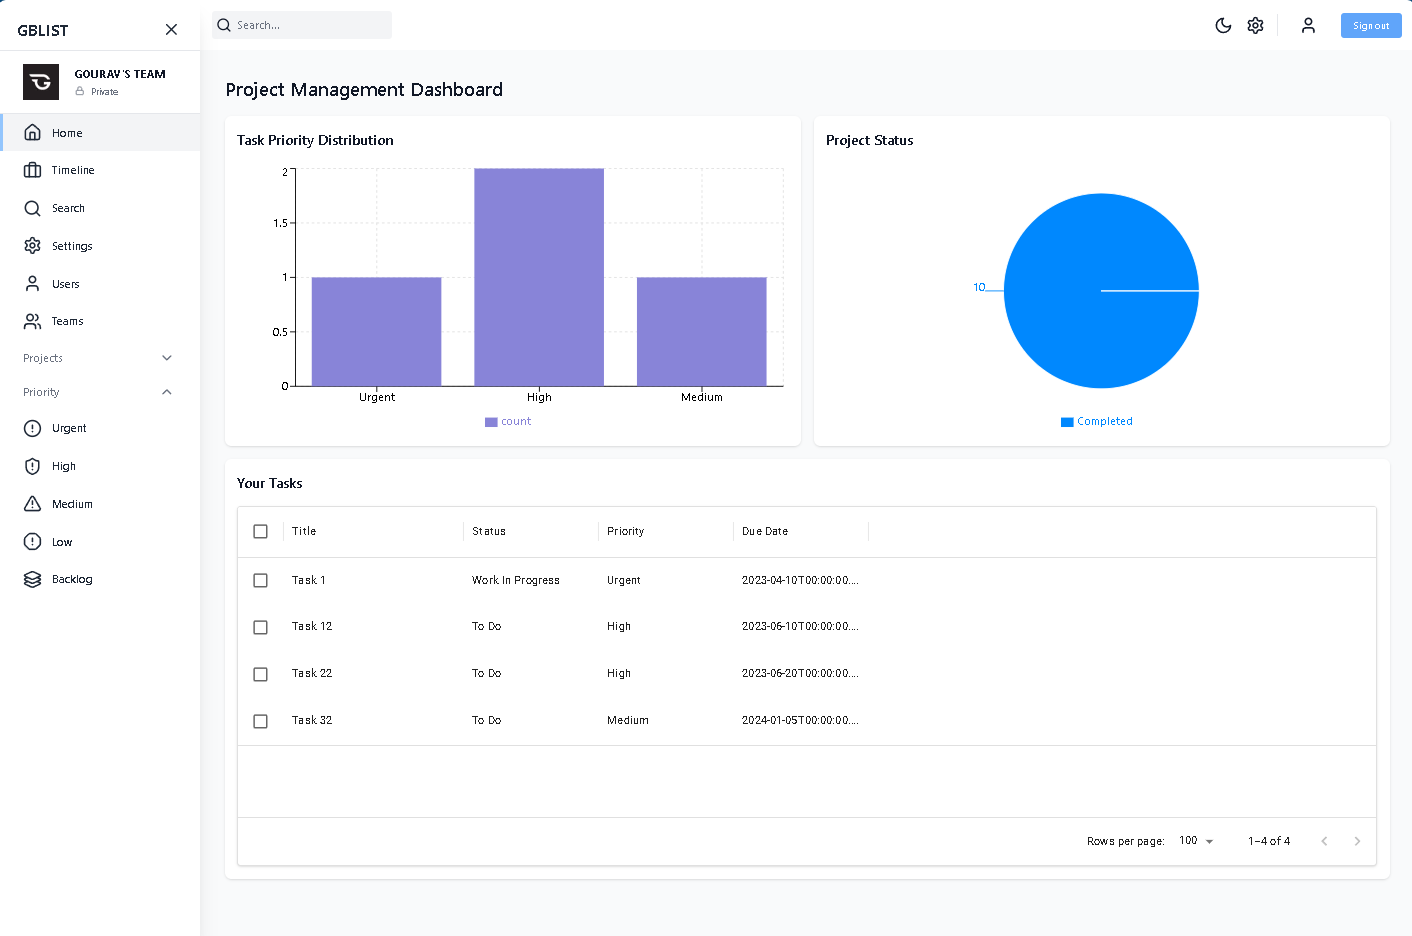Click the magnifier icon in top search box

point(224,25)
